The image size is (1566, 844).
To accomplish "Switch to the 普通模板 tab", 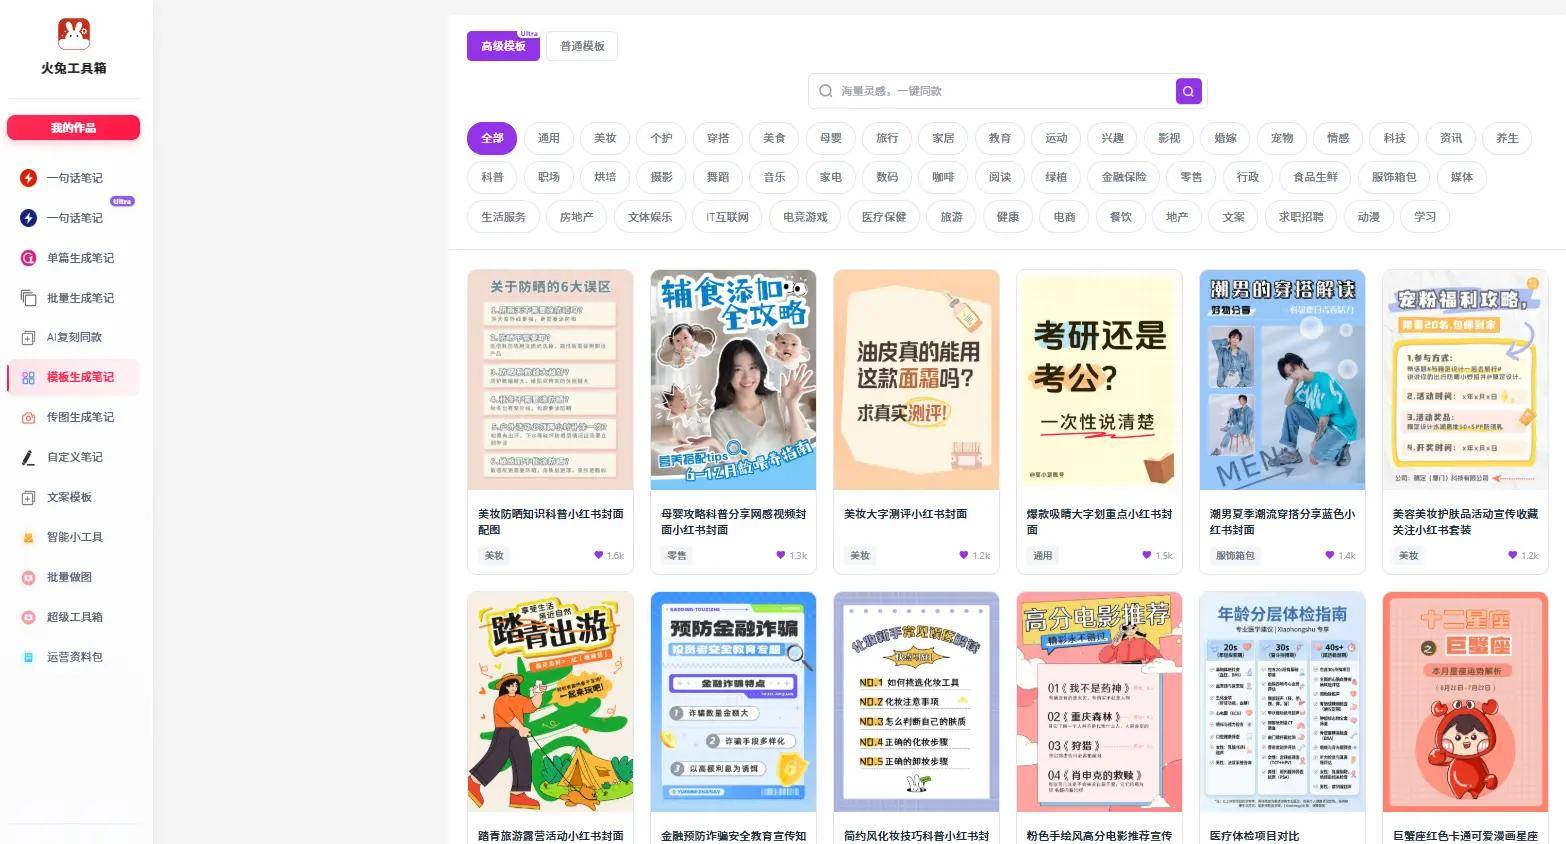I will [582, 46].
